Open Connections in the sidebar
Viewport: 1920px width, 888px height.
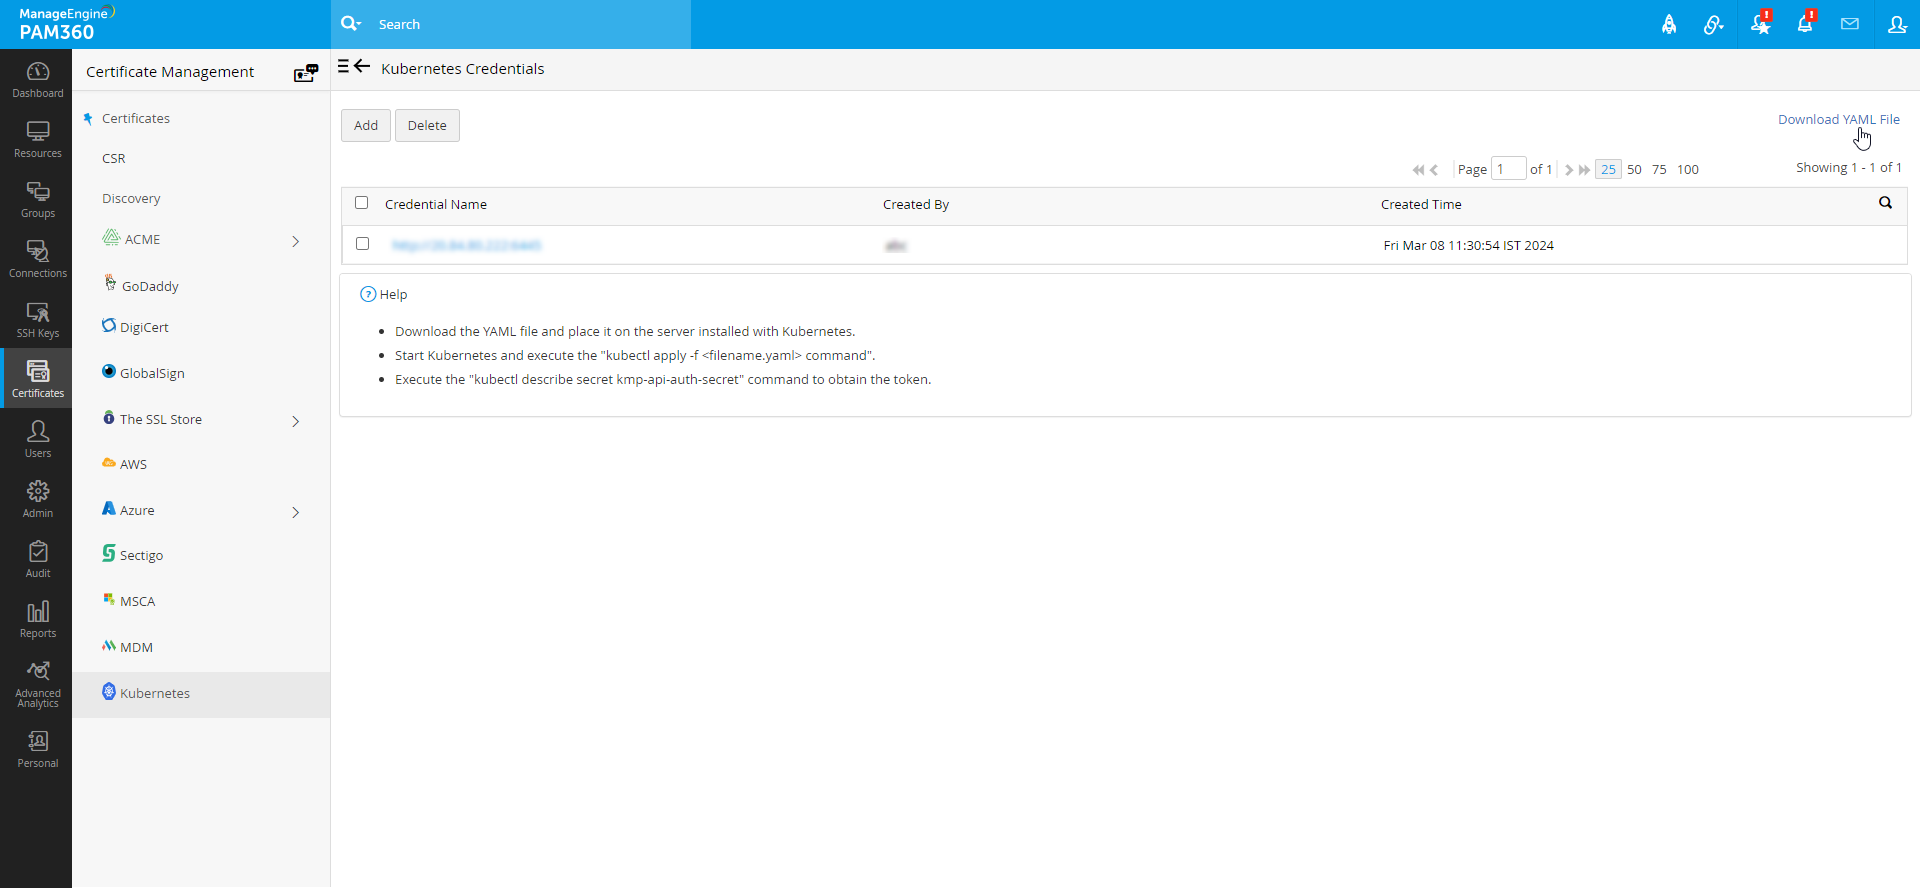click(x=37, y=259)
